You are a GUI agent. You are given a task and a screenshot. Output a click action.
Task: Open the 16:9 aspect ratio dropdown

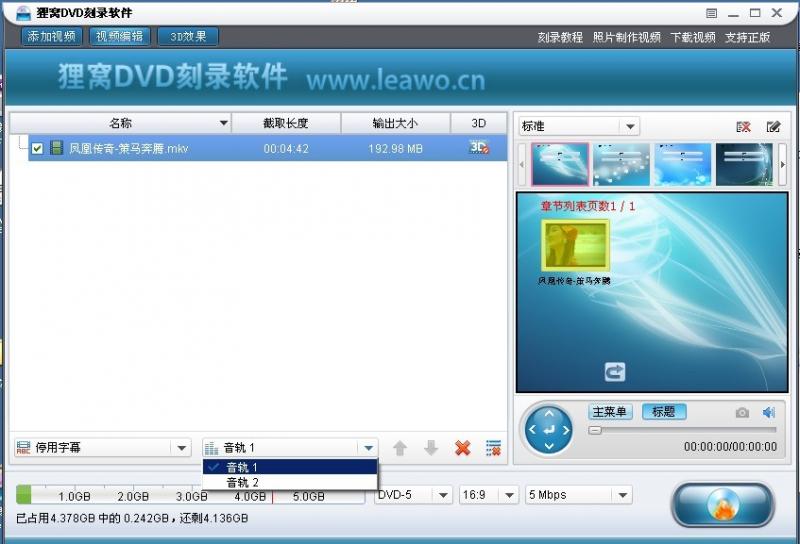488,494
